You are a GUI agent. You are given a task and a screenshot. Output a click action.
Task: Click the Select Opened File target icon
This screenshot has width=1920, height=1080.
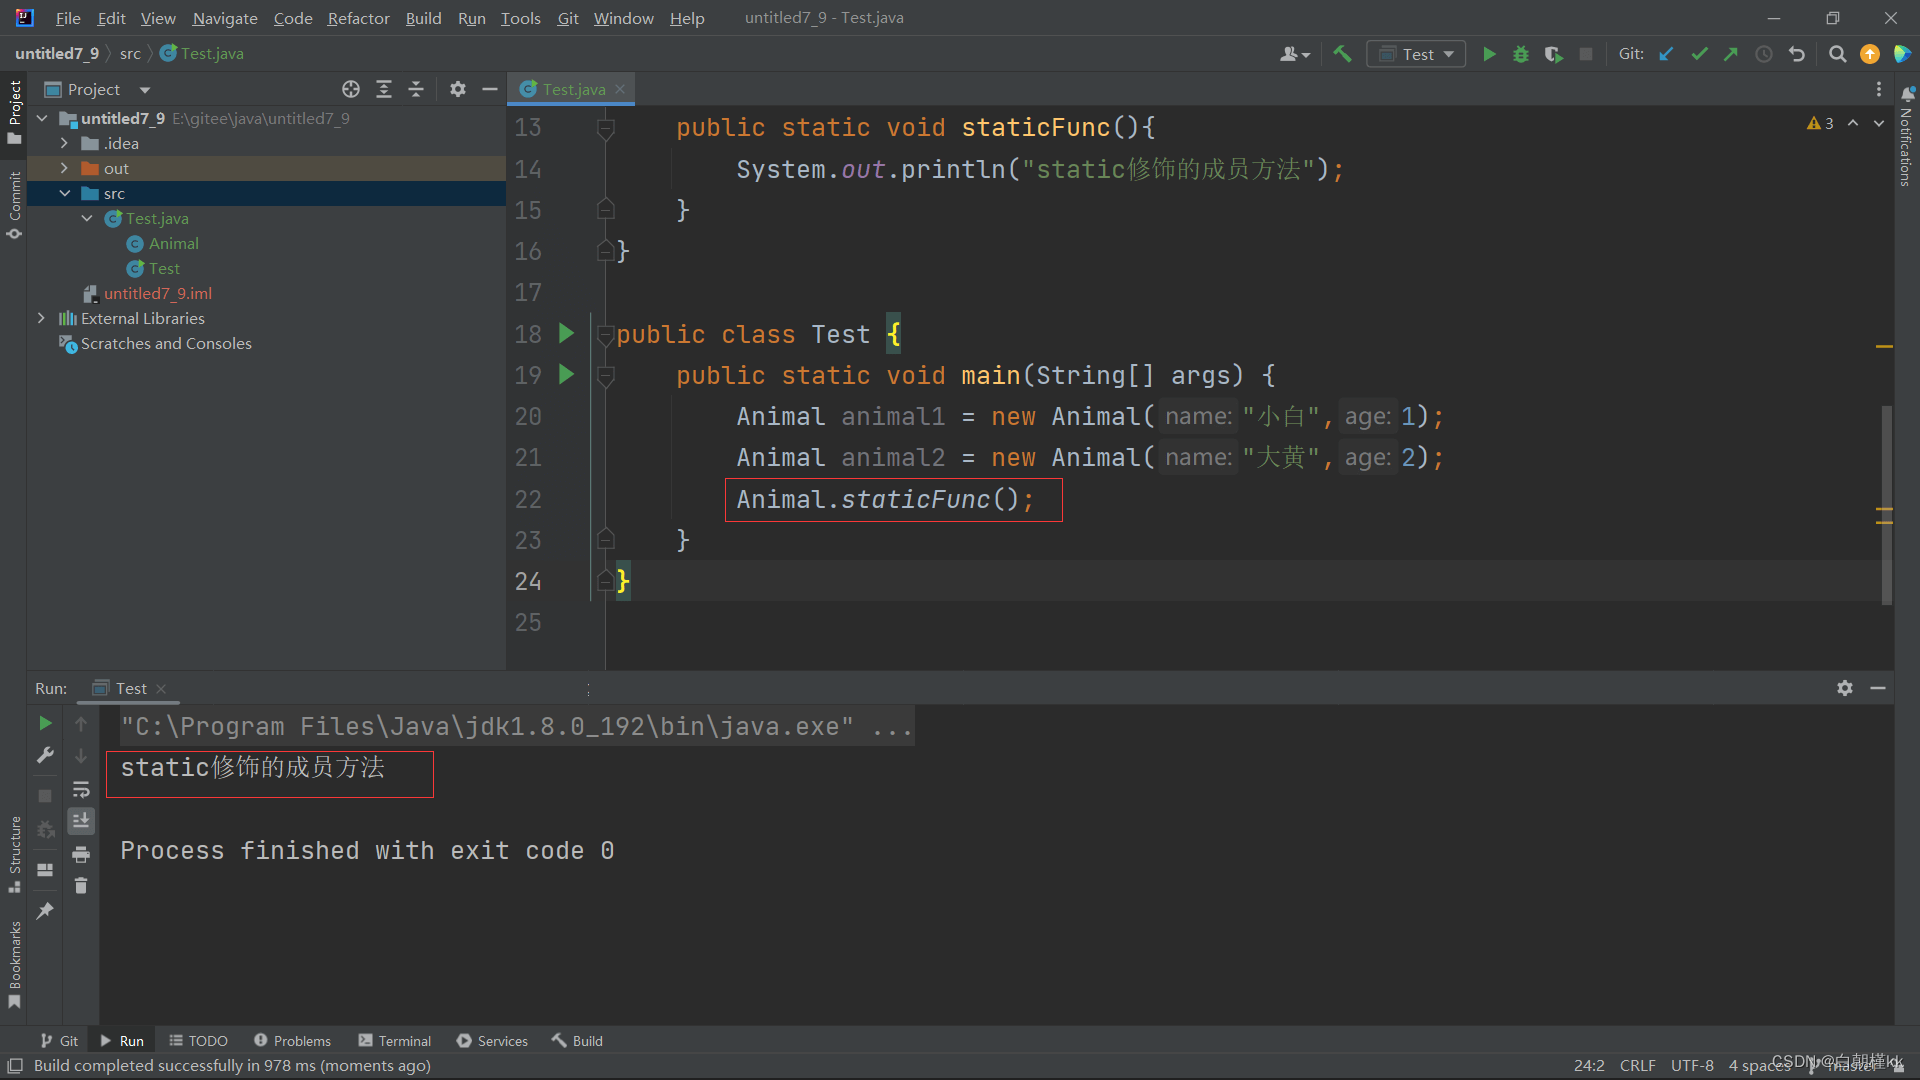(x=351, y=89)
